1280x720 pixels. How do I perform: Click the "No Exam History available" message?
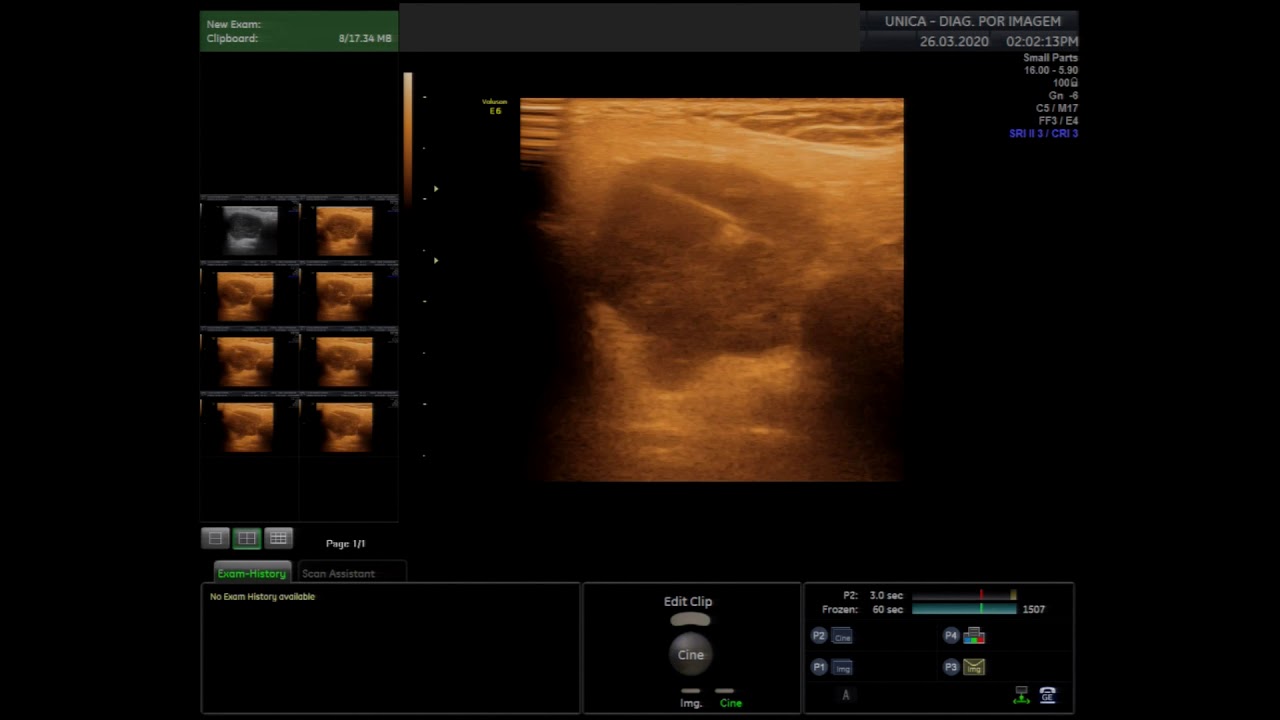pos(262,597)
